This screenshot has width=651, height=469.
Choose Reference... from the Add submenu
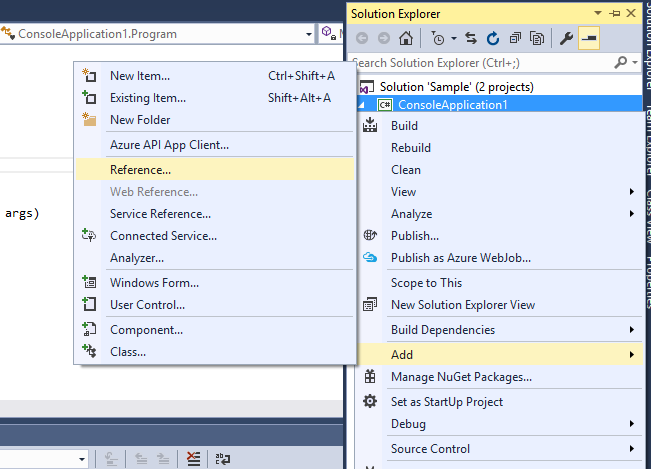140,169
